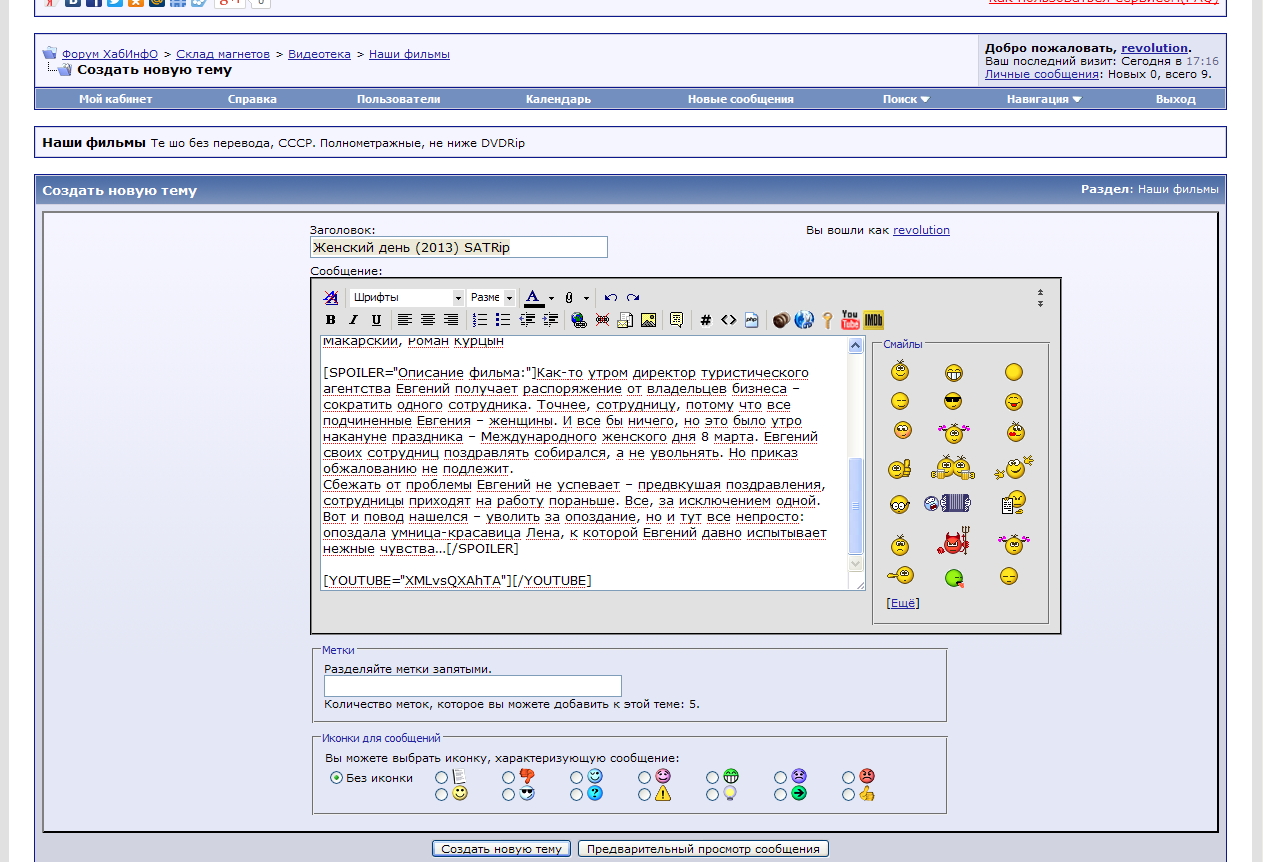This screenshot has height=862, width=1263.
Task: Open the 'Поиск' menu in navbar
Action: [905, 99]
